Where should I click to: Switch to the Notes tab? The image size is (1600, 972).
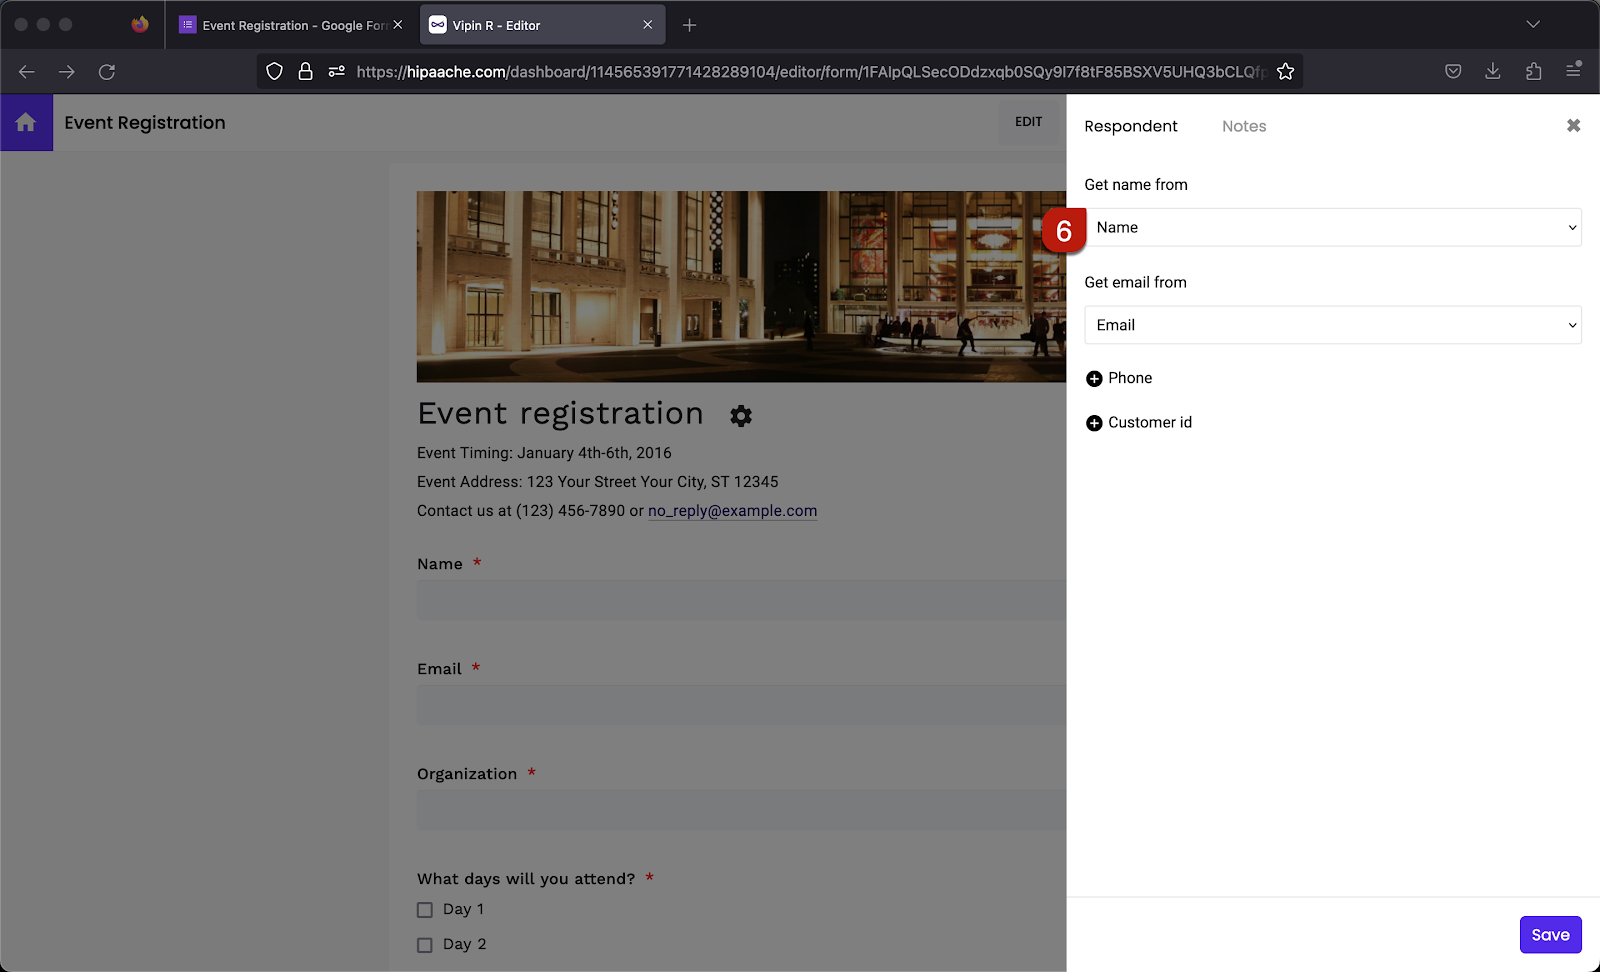click(1243, 126)
